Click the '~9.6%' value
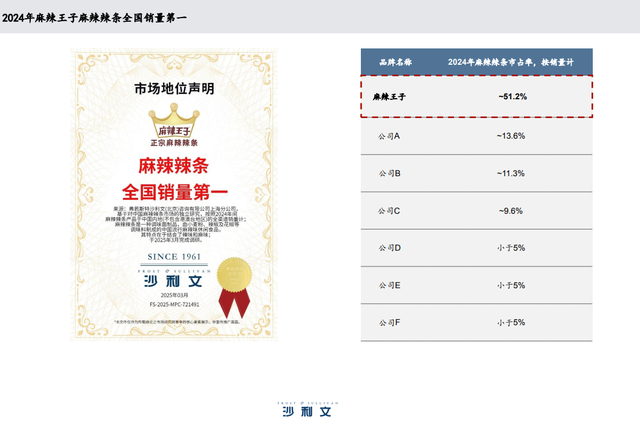 (x=511, y=211)
